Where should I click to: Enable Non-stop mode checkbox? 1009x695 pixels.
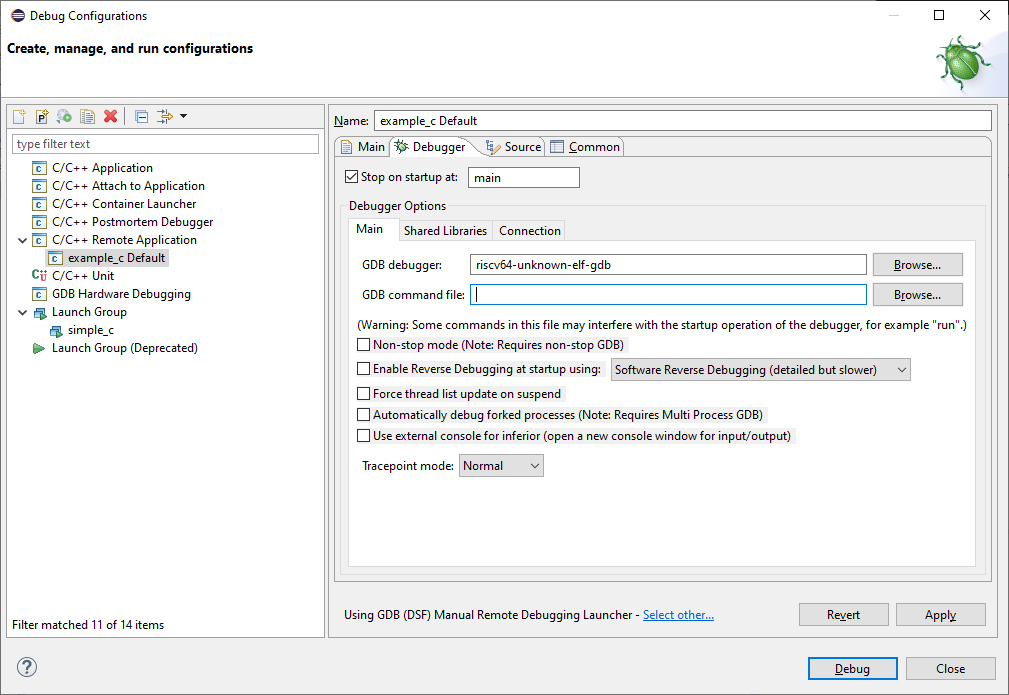point(364,345)
